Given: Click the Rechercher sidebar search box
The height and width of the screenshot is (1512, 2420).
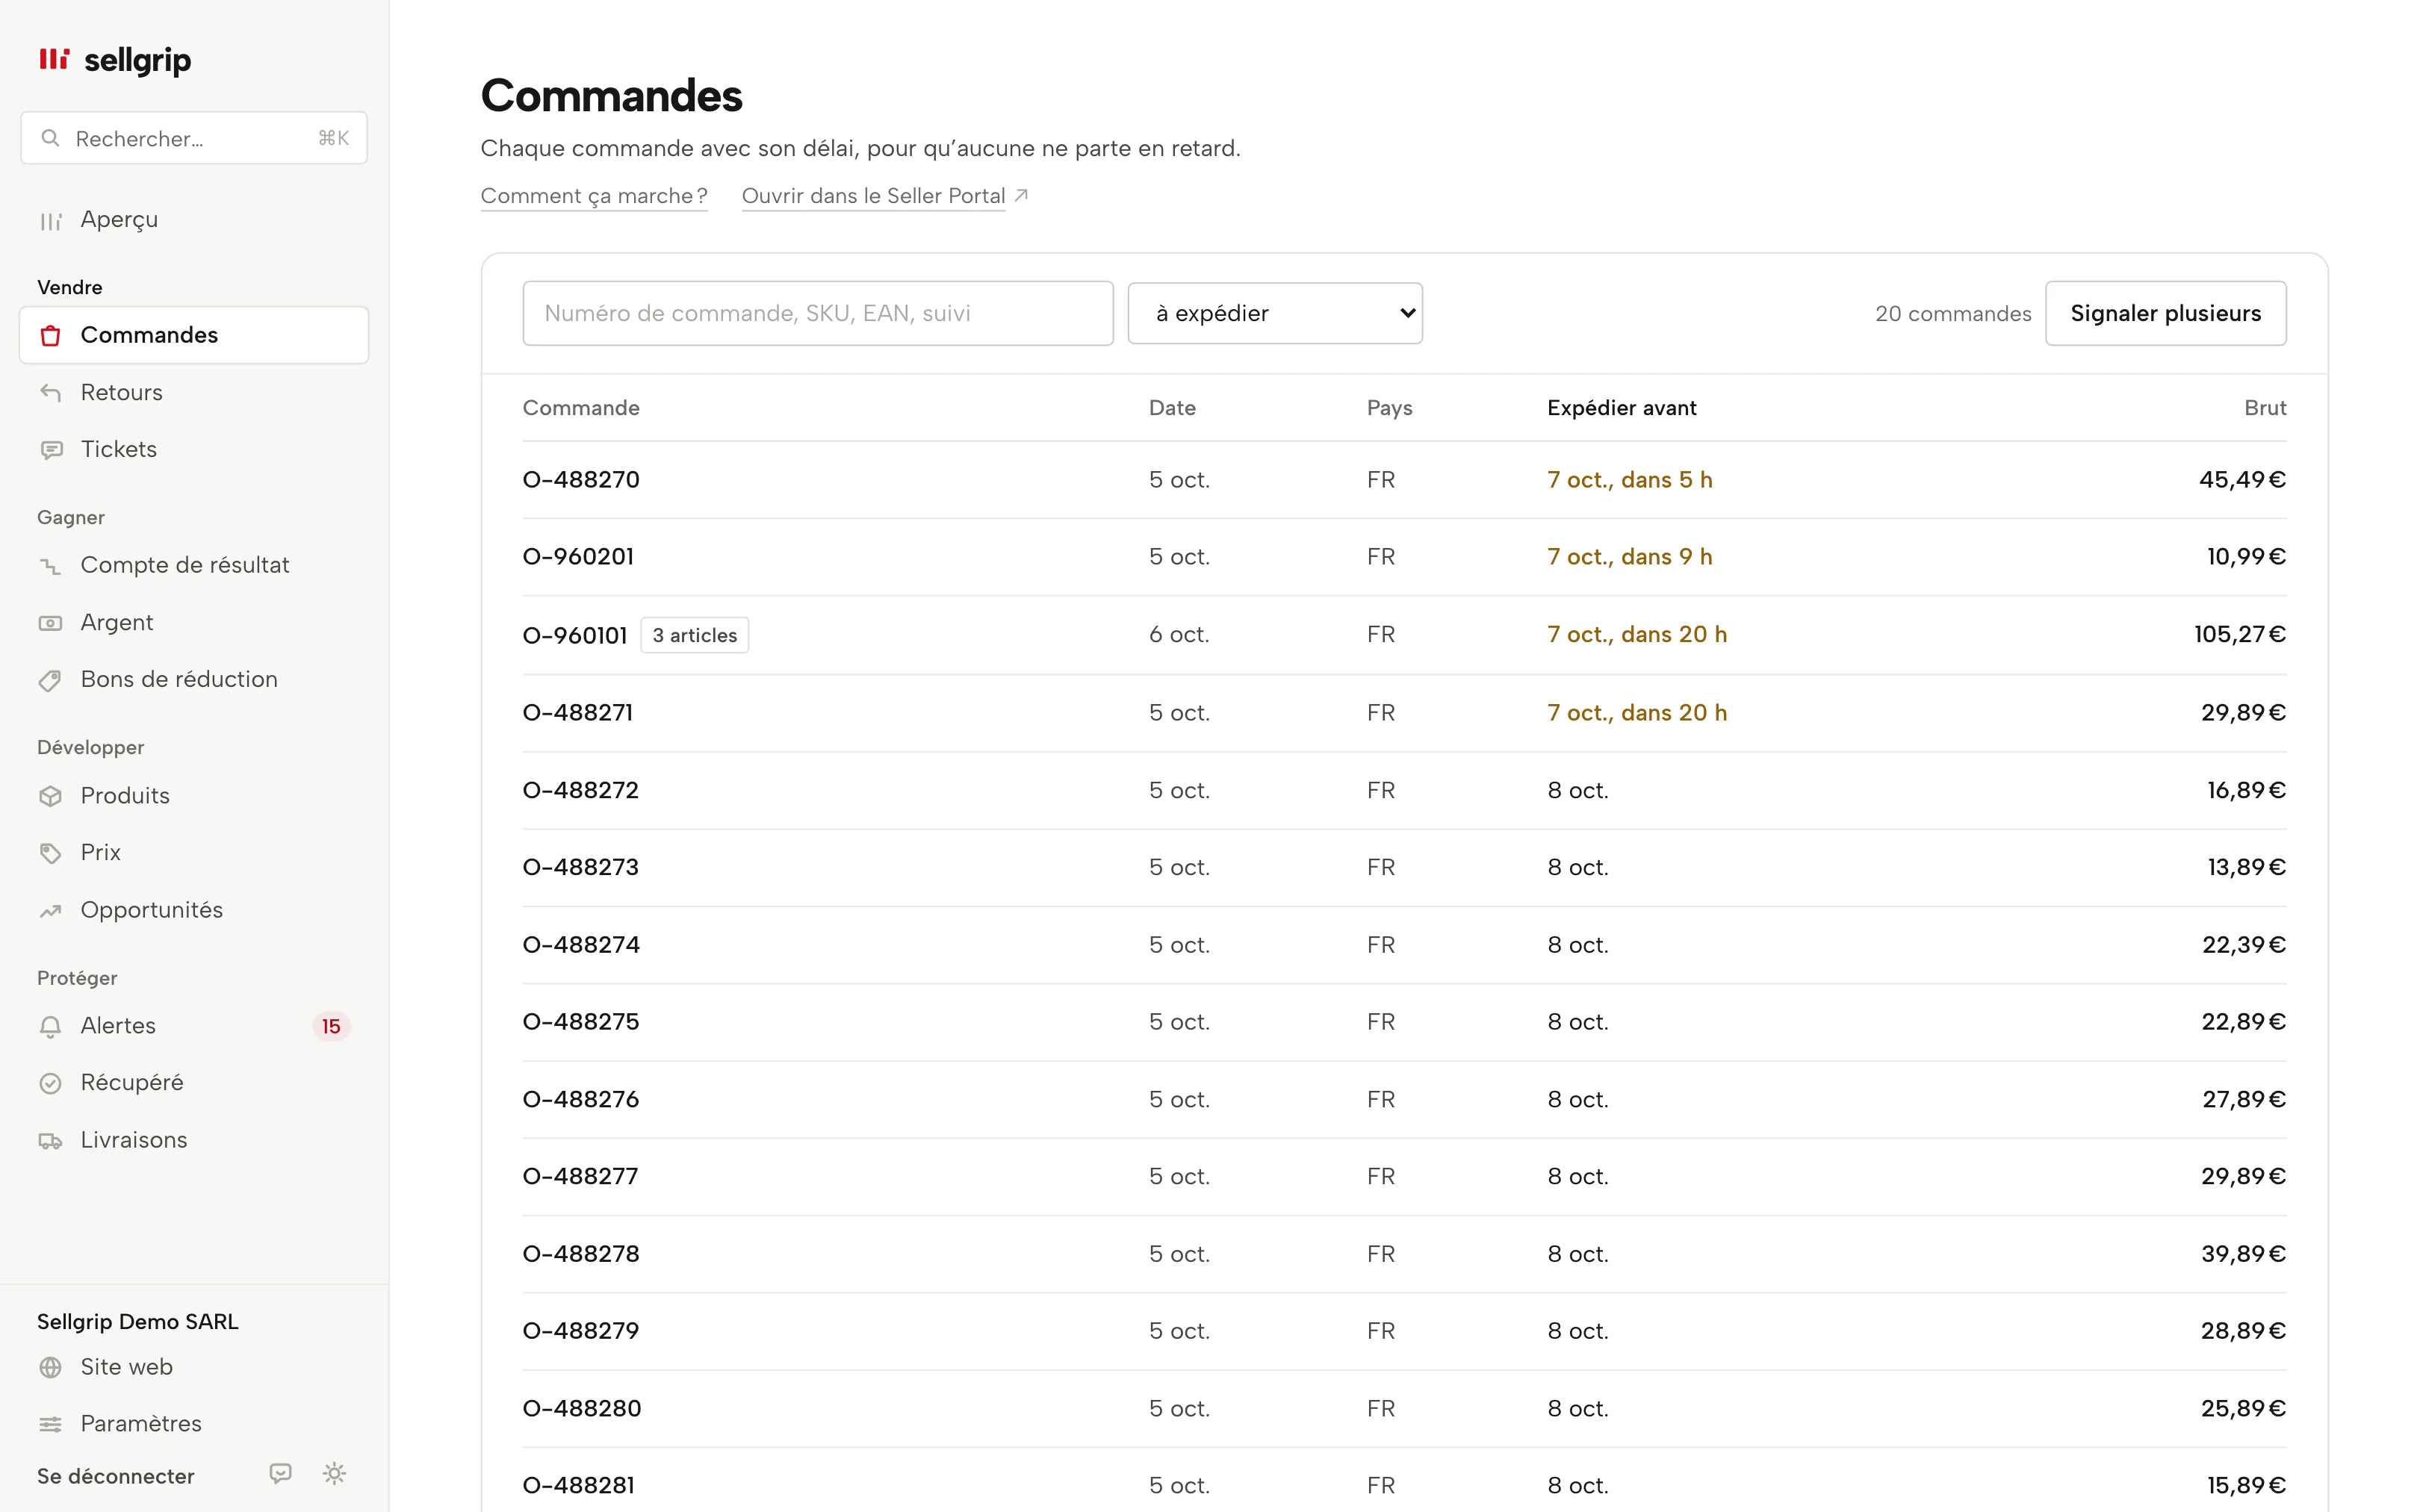Looking at the screenshot, I should [x=194, y=138].
